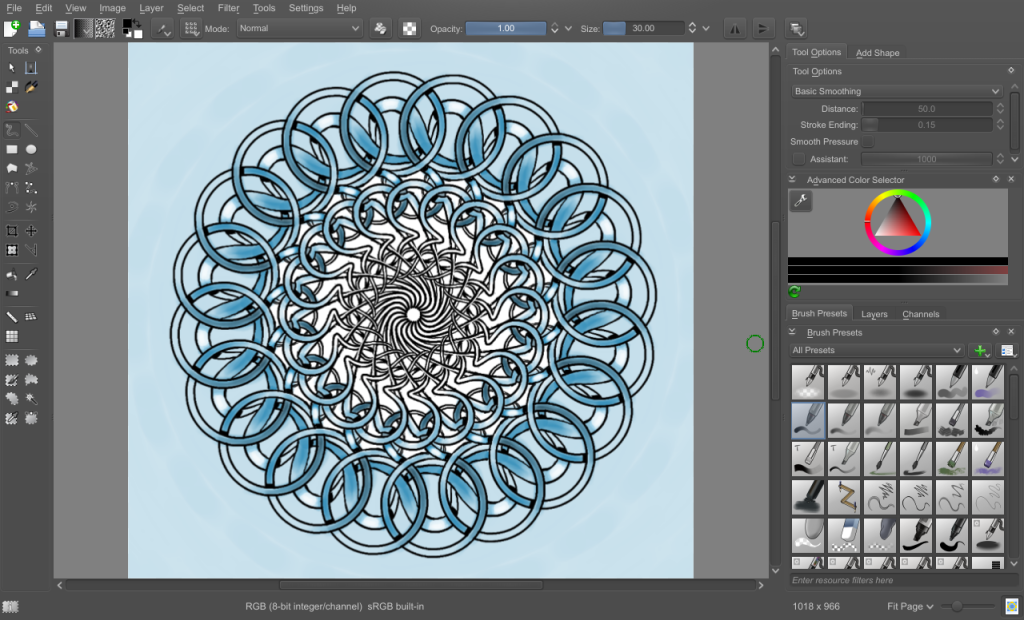Pick the Crop tool in the toolbox

(x=12, y=231)
